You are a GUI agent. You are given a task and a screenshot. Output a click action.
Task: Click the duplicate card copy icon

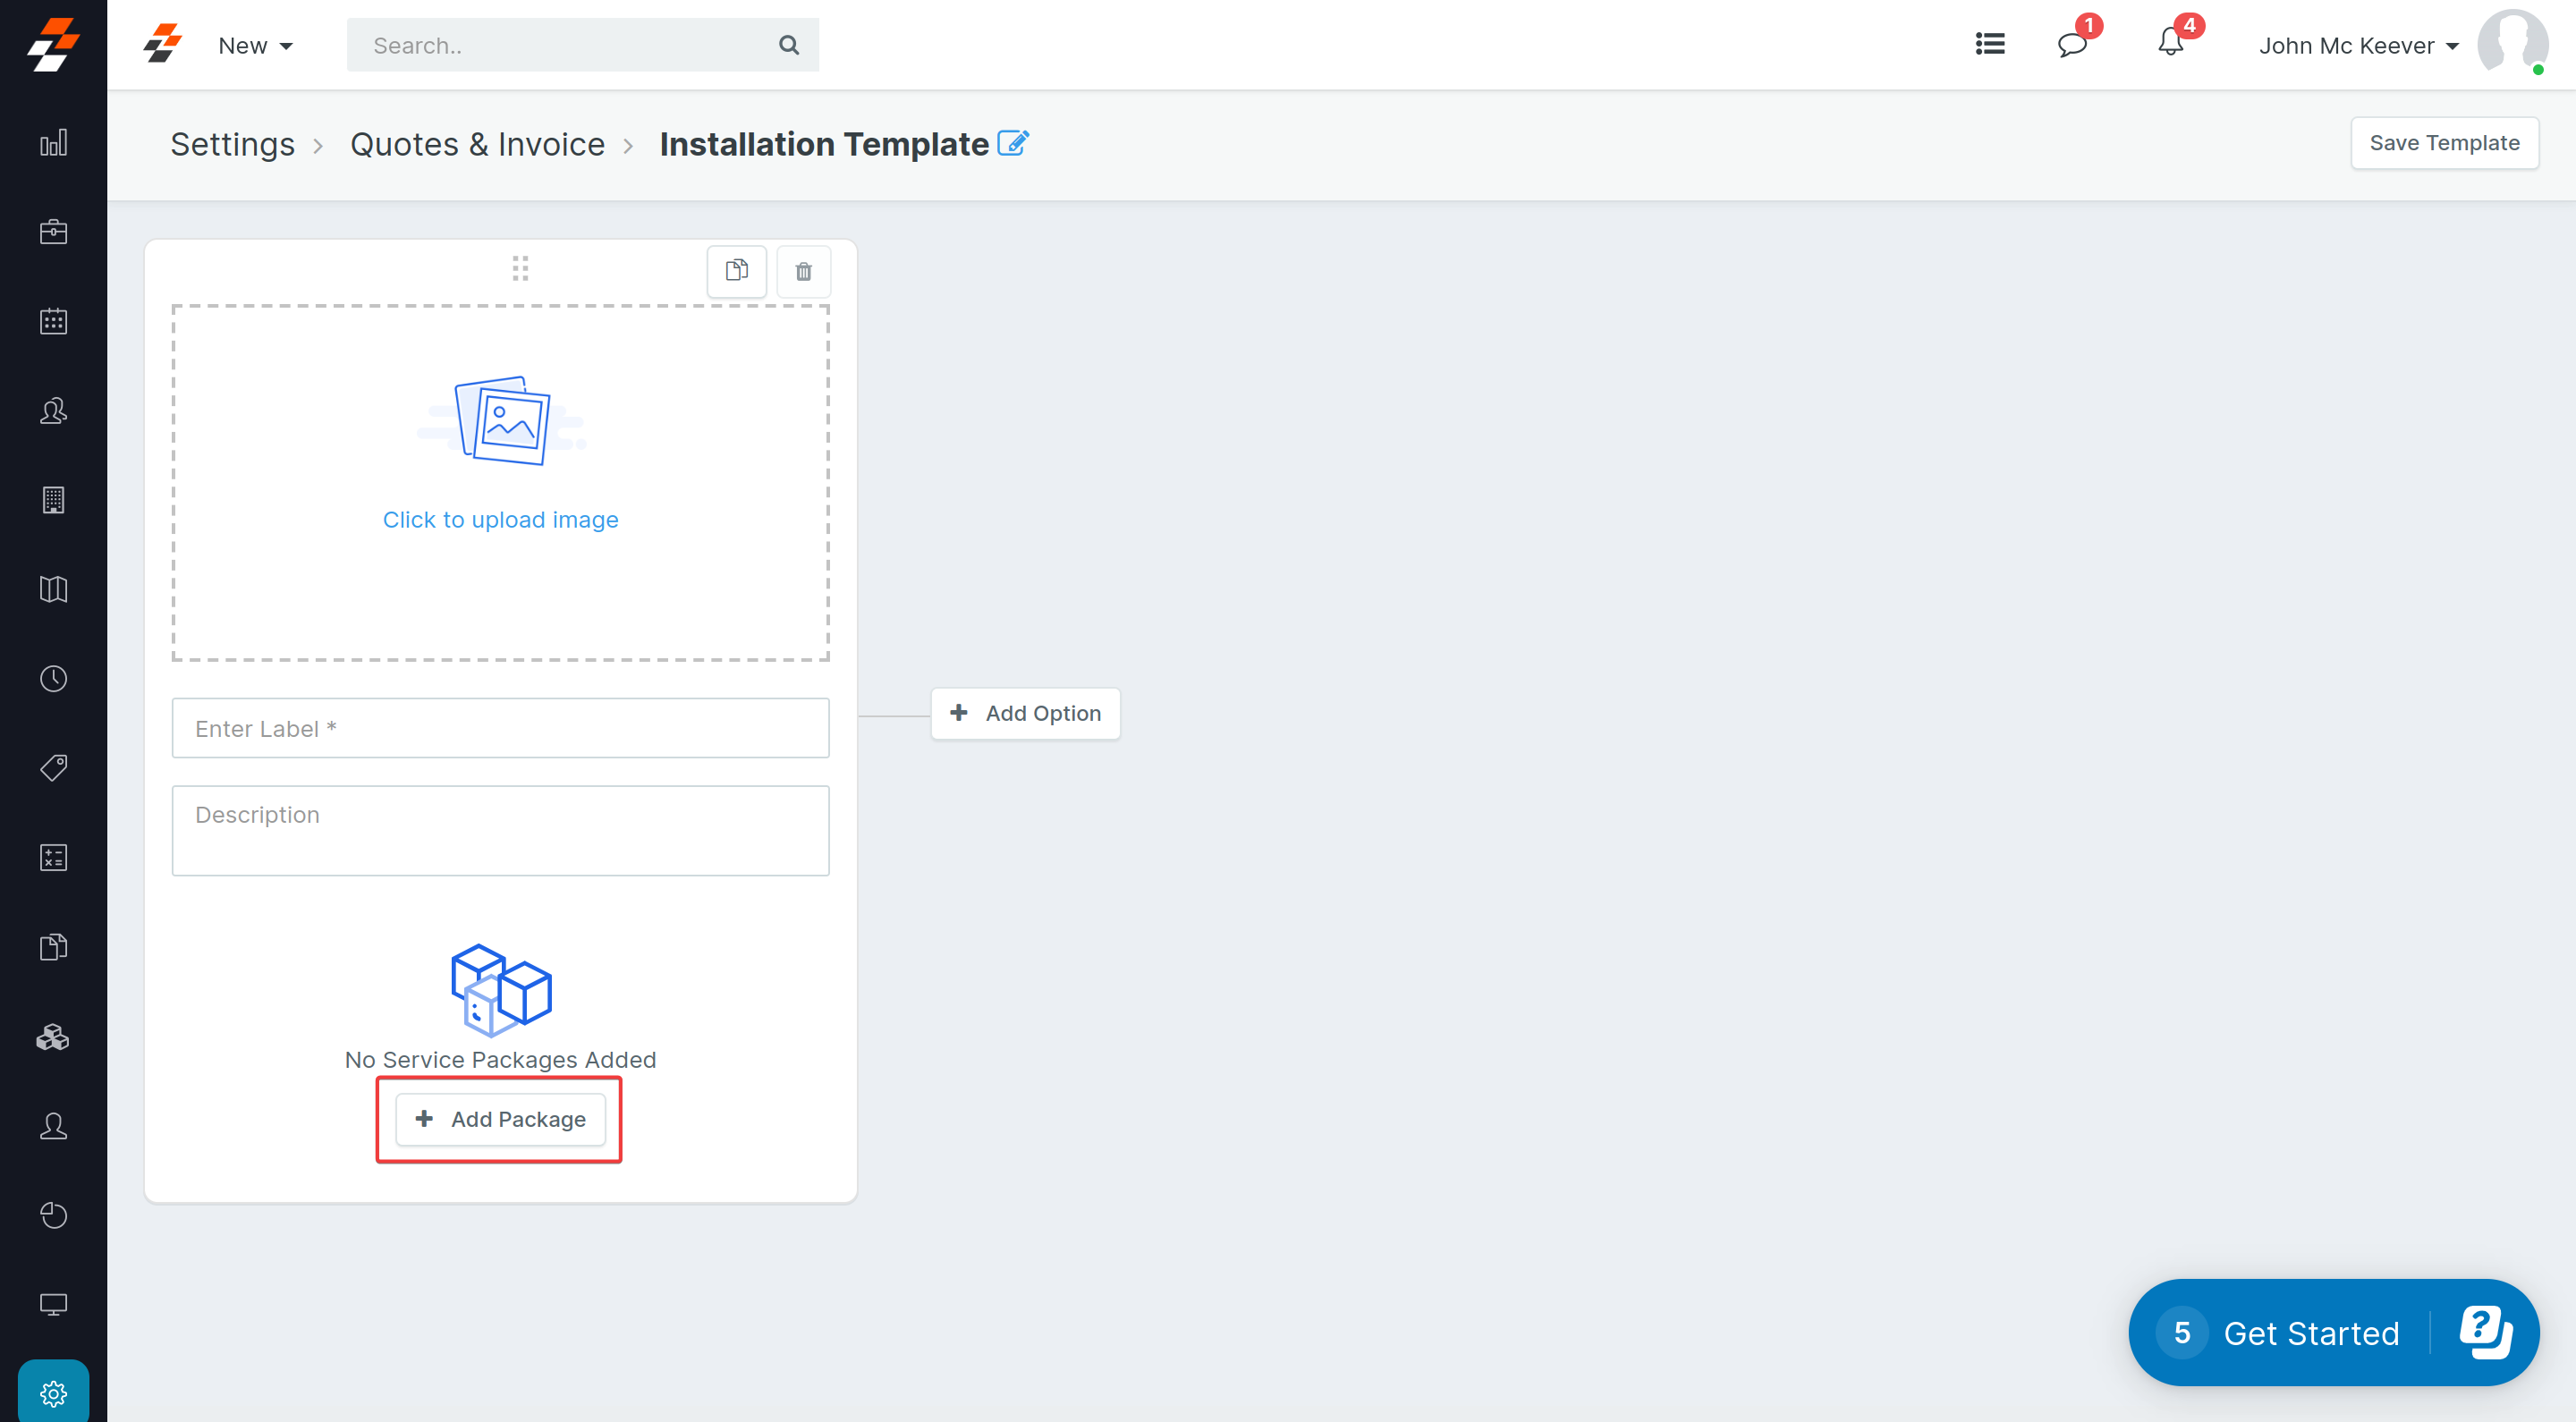point(736,271)
